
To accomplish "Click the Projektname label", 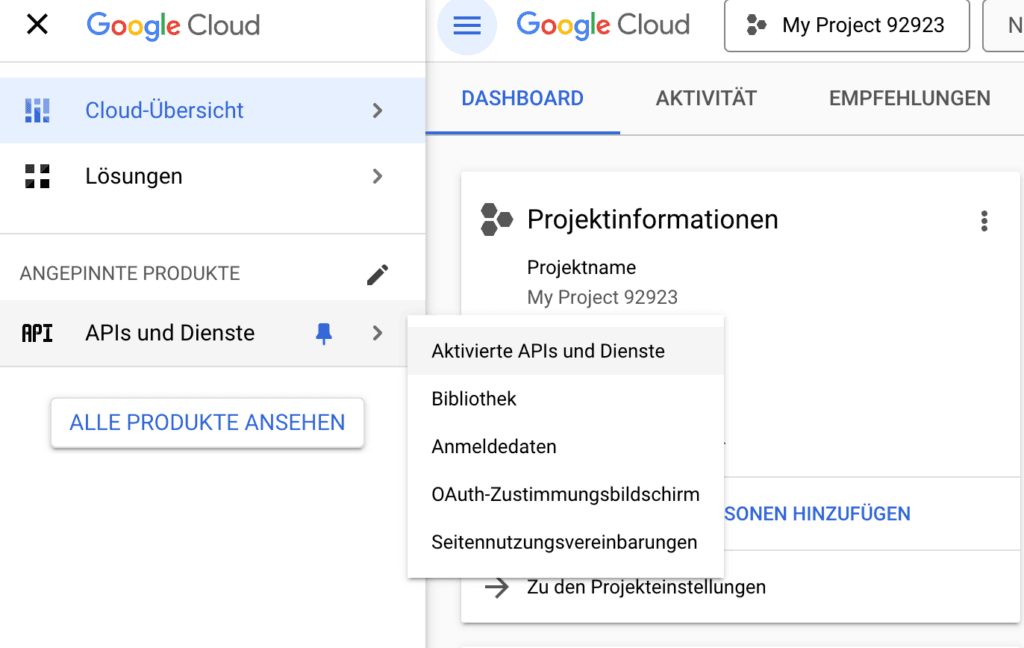I will pos(581,267).
